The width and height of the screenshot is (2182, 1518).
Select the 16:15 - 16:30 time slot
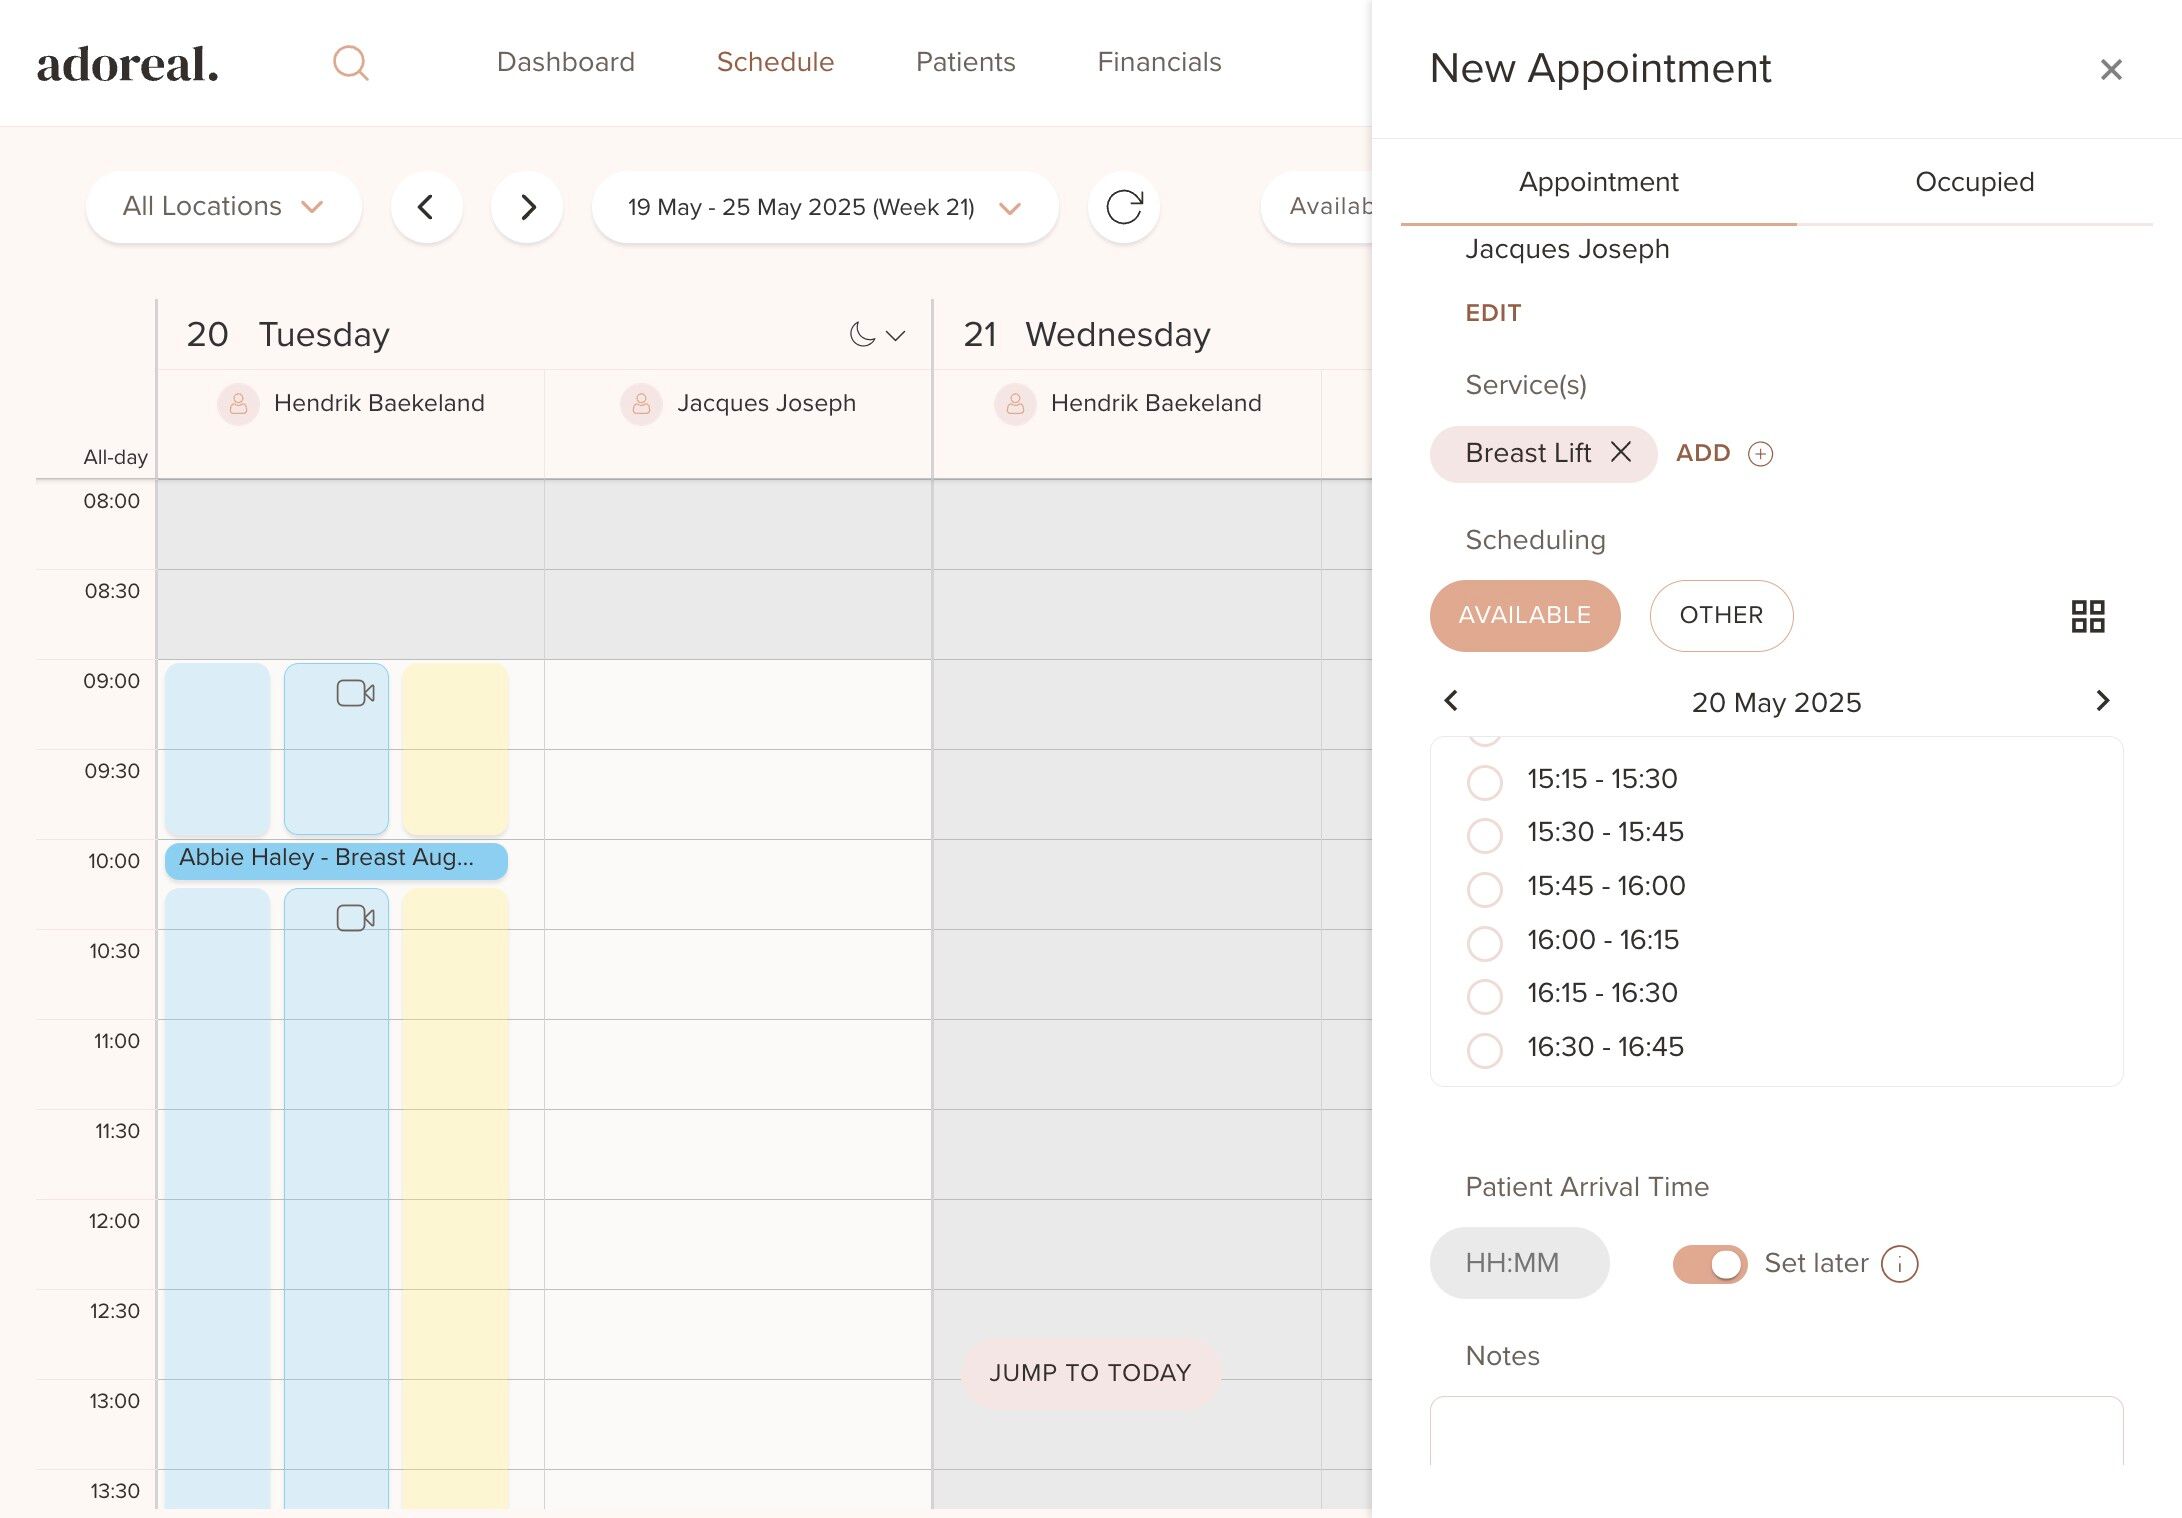(x=1484, y=995)
